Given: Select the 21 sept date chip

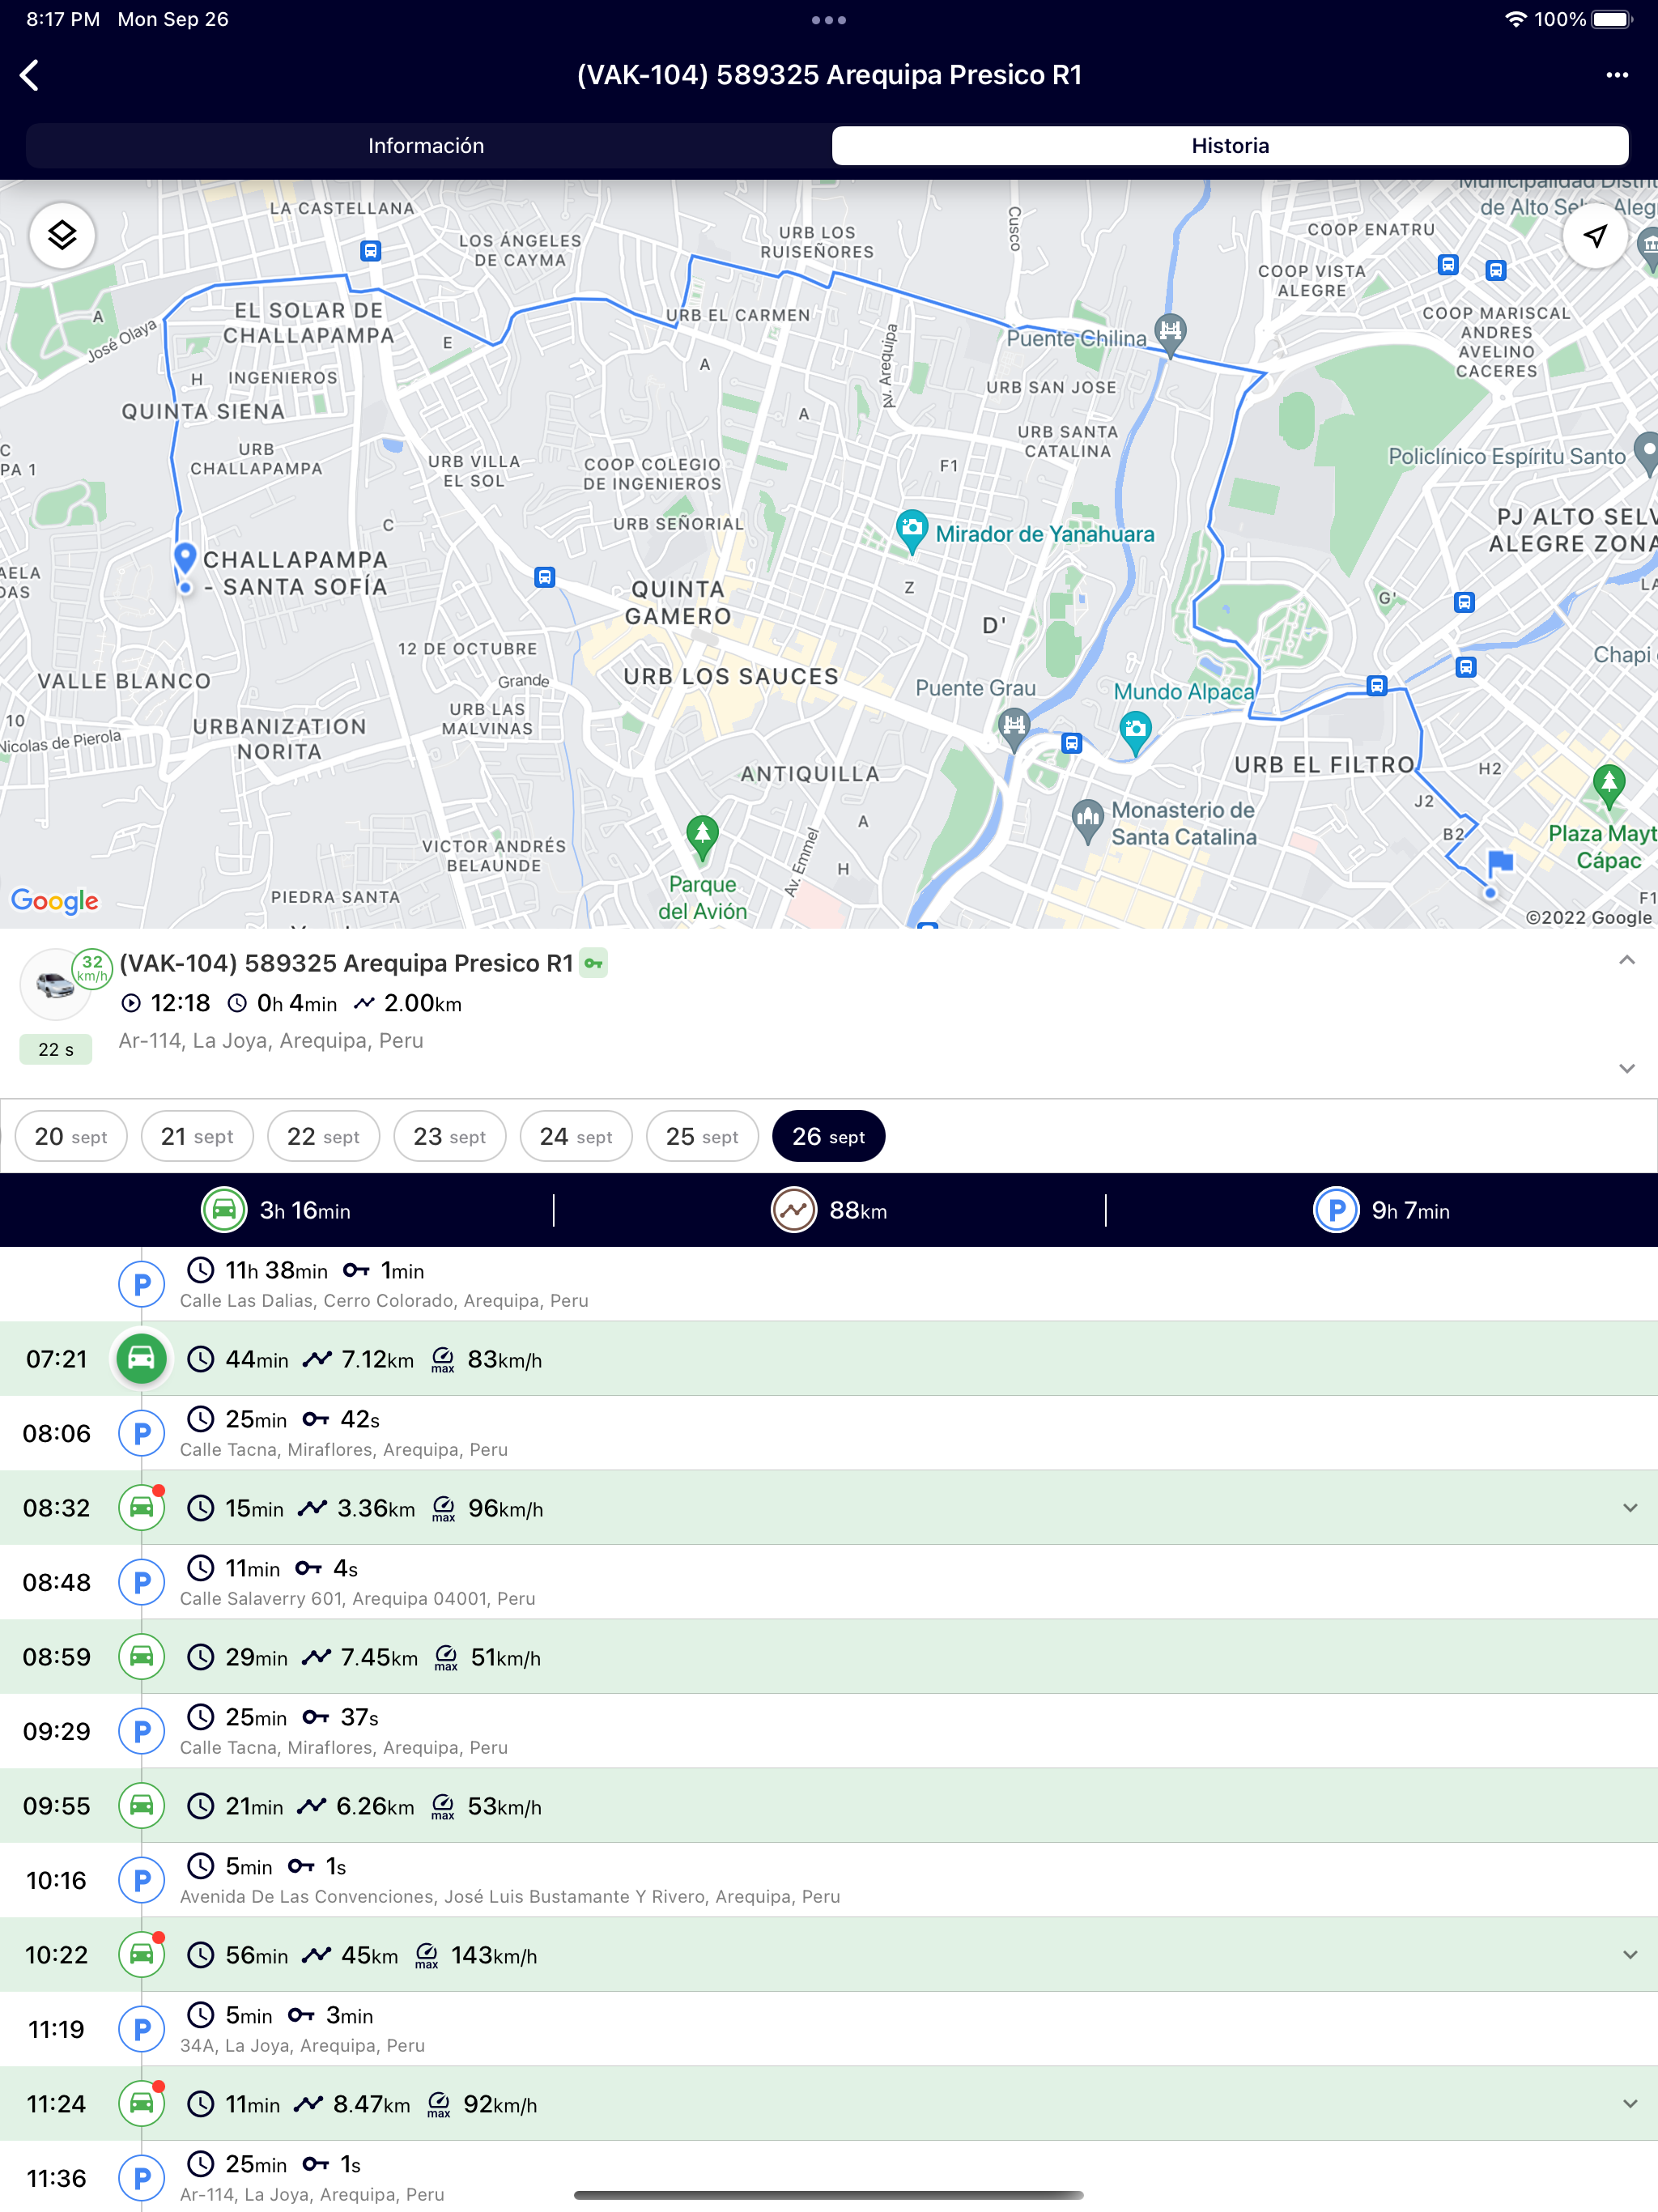Looking at the screenshot, I should coord(197,1137).
